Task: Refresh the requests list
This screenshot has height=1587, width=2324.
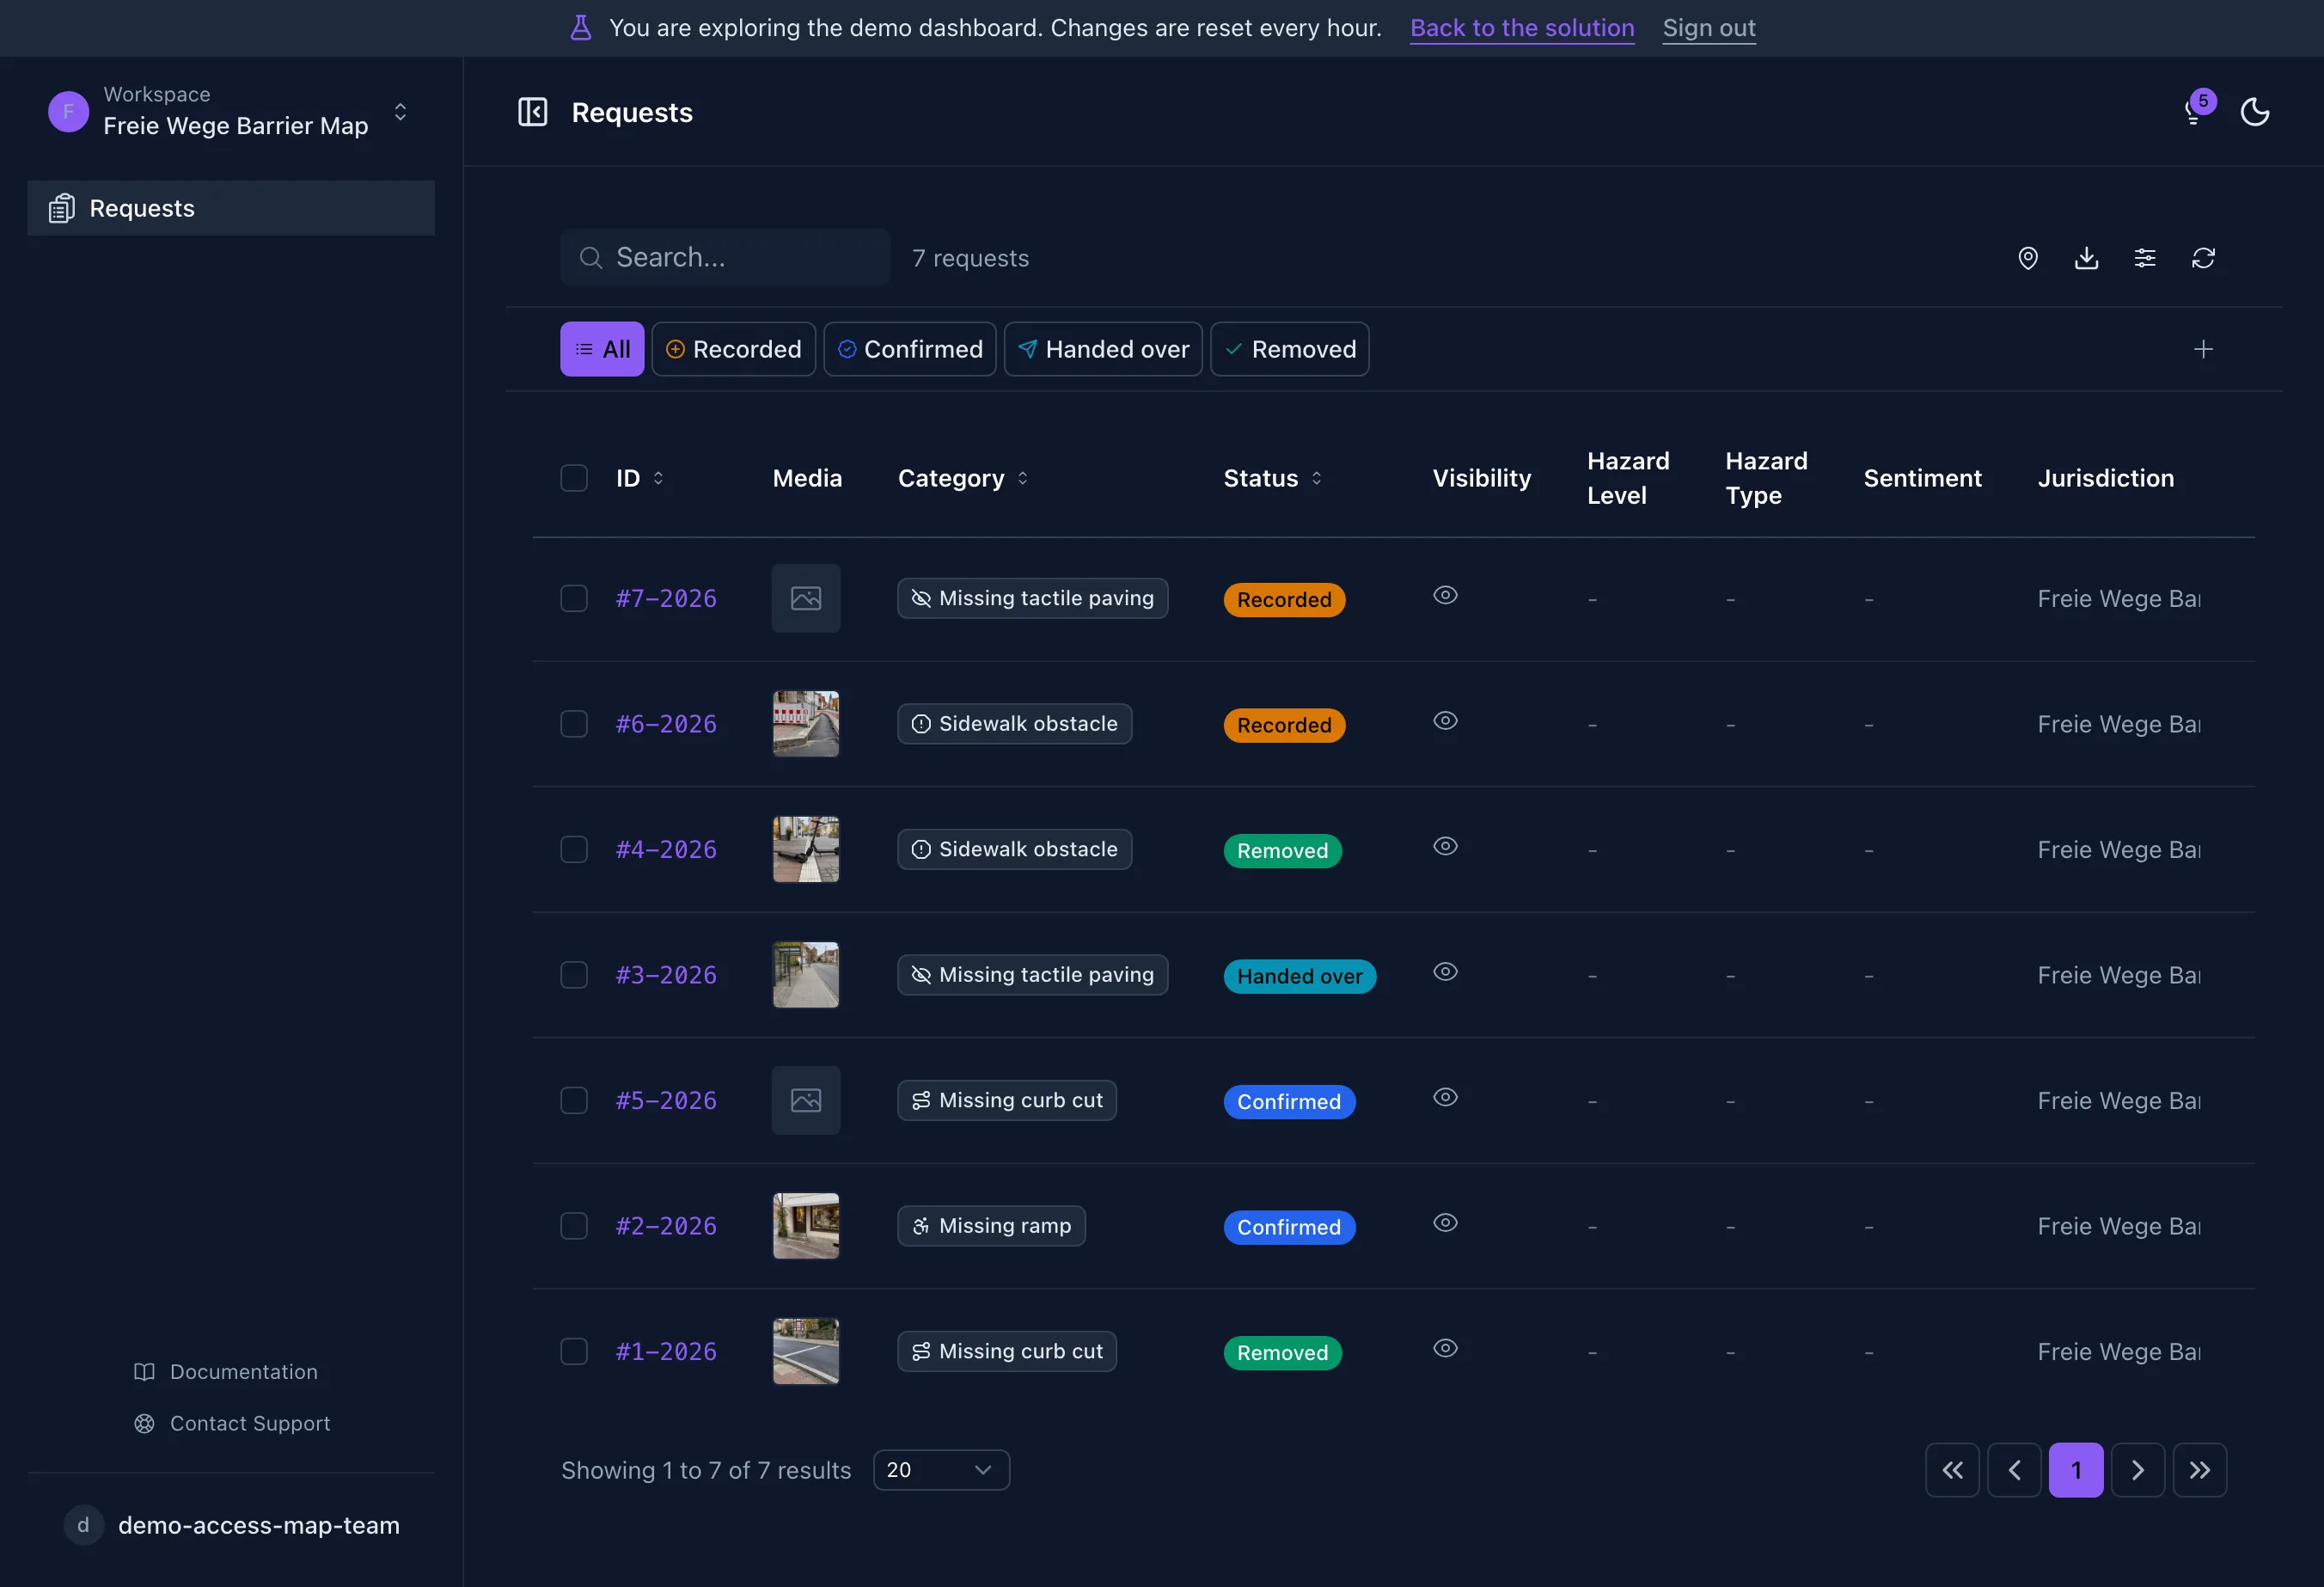Action: click(x=2203, y=258)
